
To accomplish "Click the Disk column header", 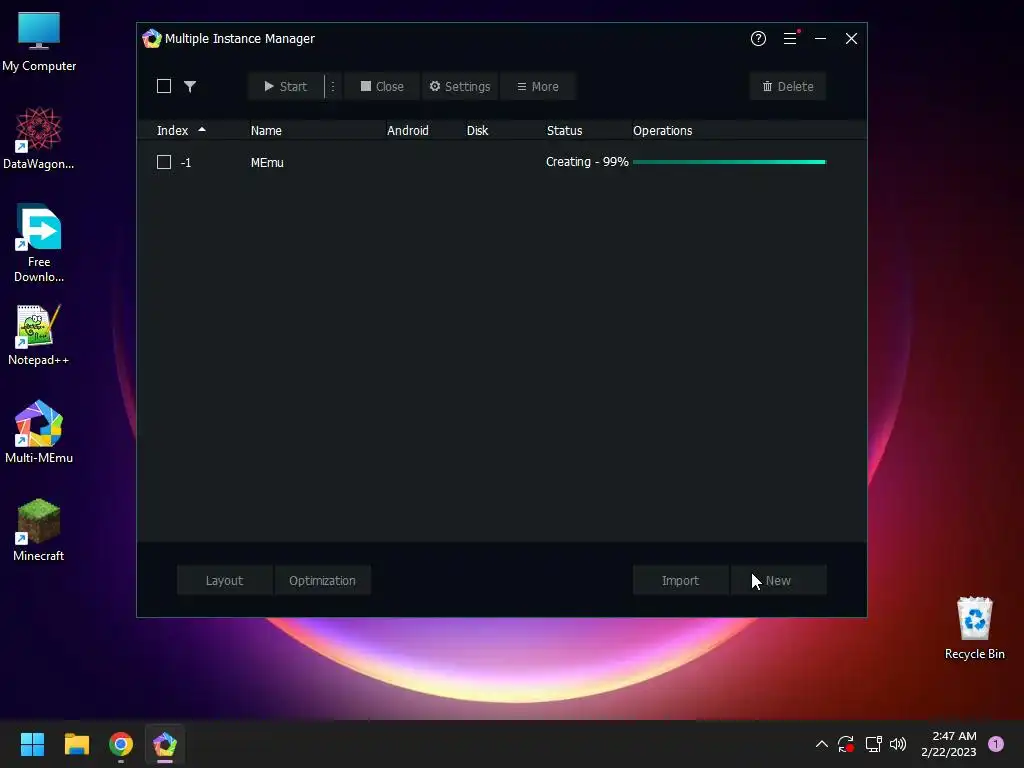I will (477, 131).
